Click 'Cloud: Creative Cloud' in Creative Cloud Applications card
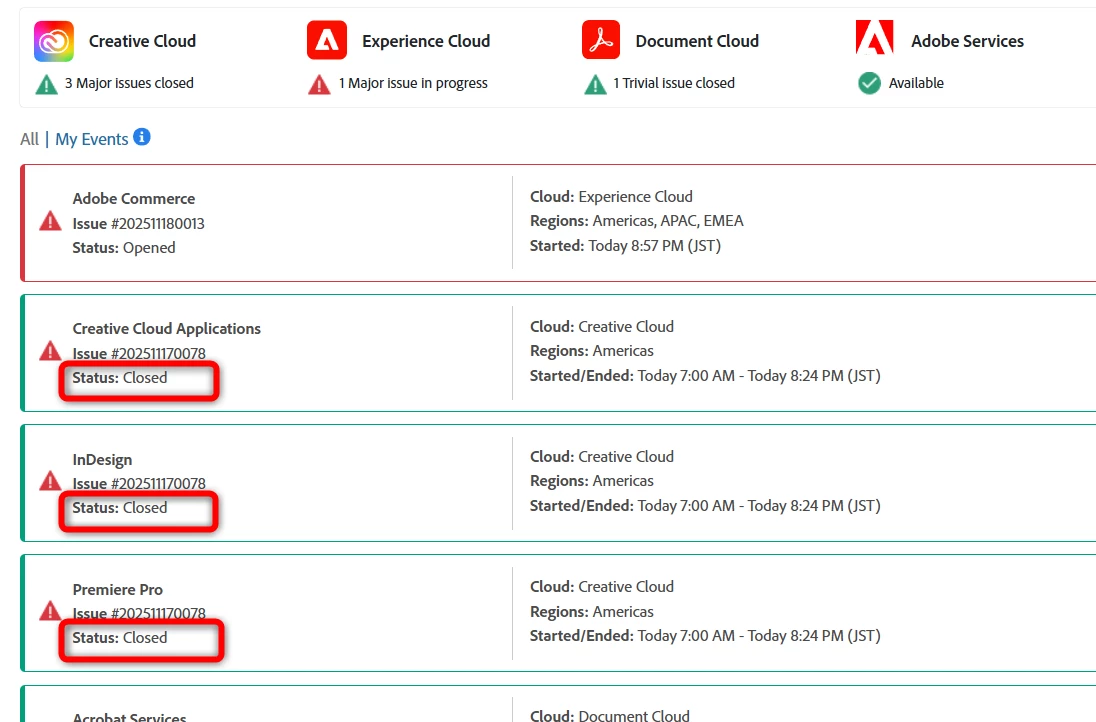Image resolution: width=1096 pixels, height=722 pixels. [x=602, y=327]
